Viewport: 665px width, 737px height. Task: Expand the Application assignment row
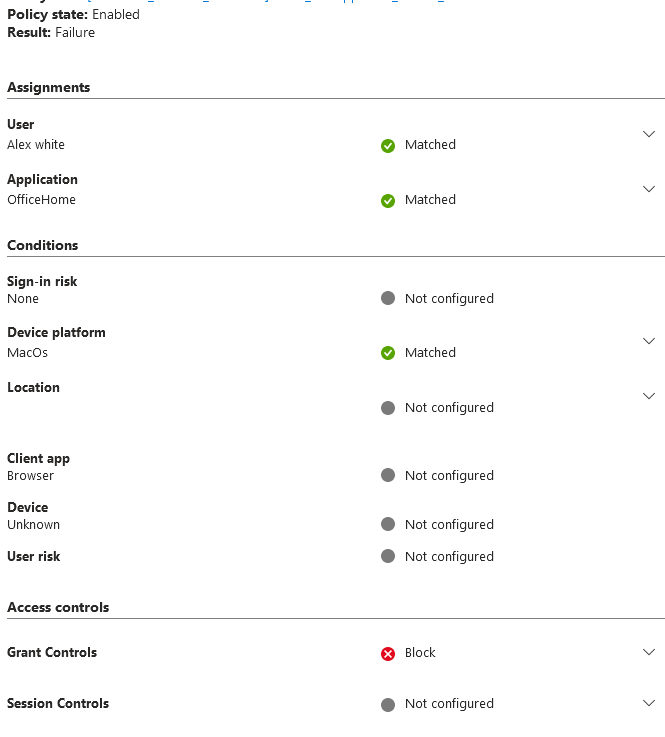pyautogui.click(x=649, y=189)
